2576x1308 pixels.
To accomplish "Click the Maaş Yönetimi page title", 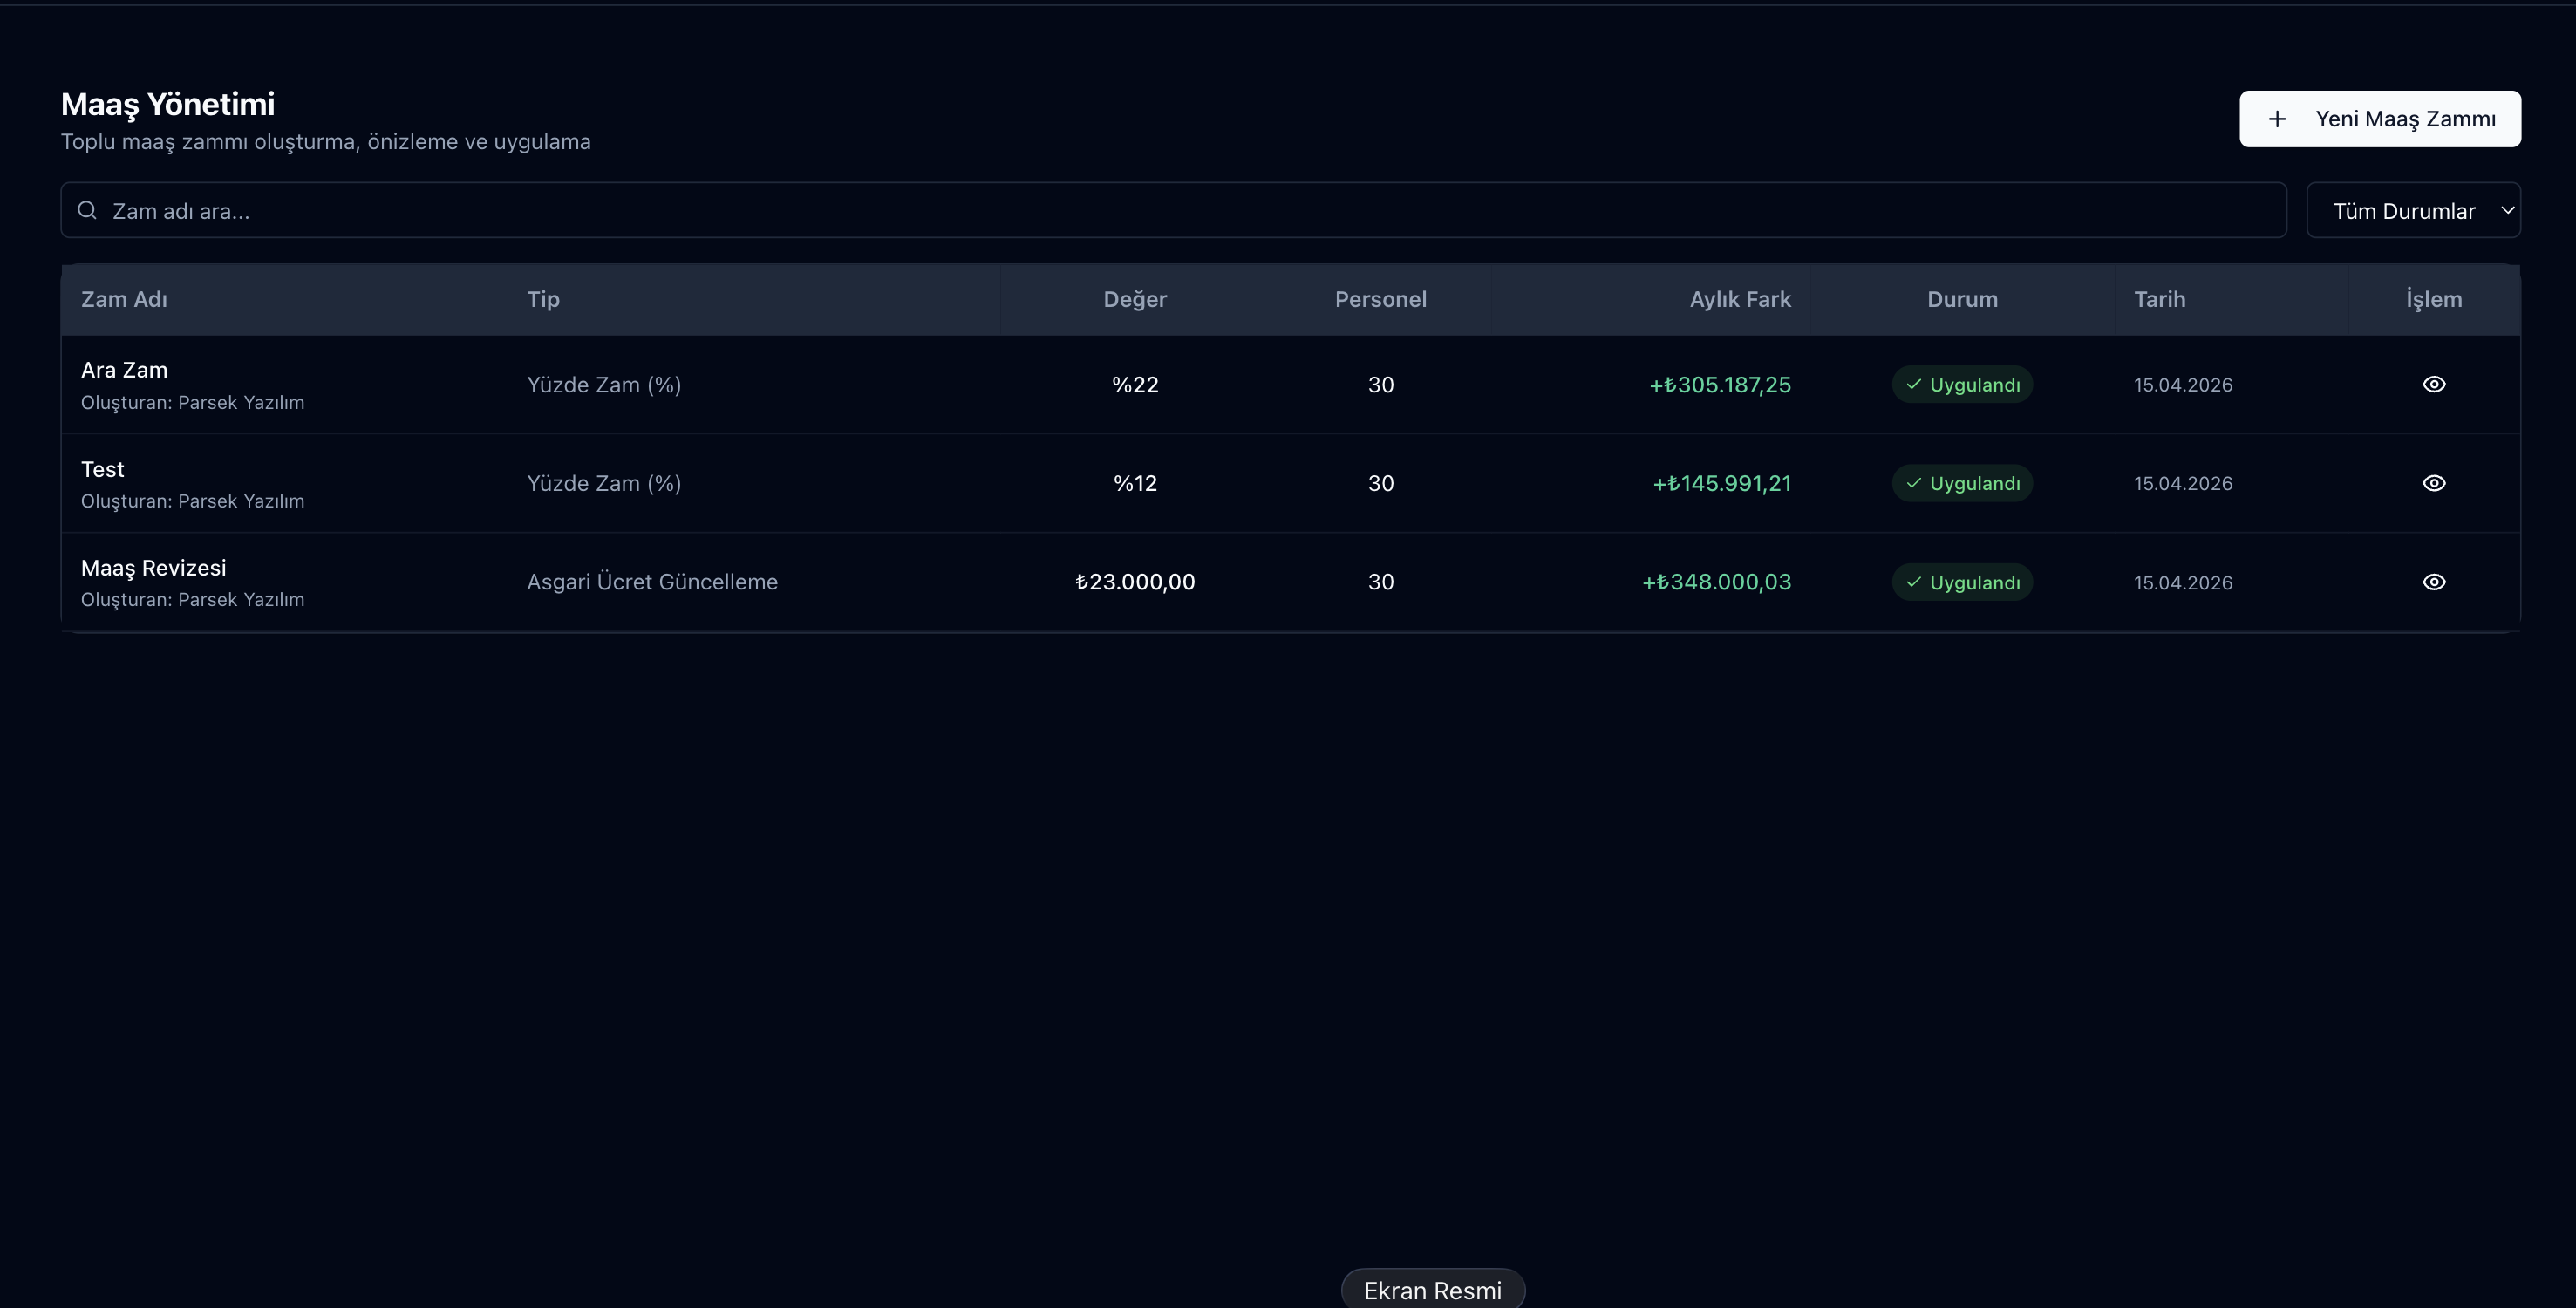I will 168,104.
